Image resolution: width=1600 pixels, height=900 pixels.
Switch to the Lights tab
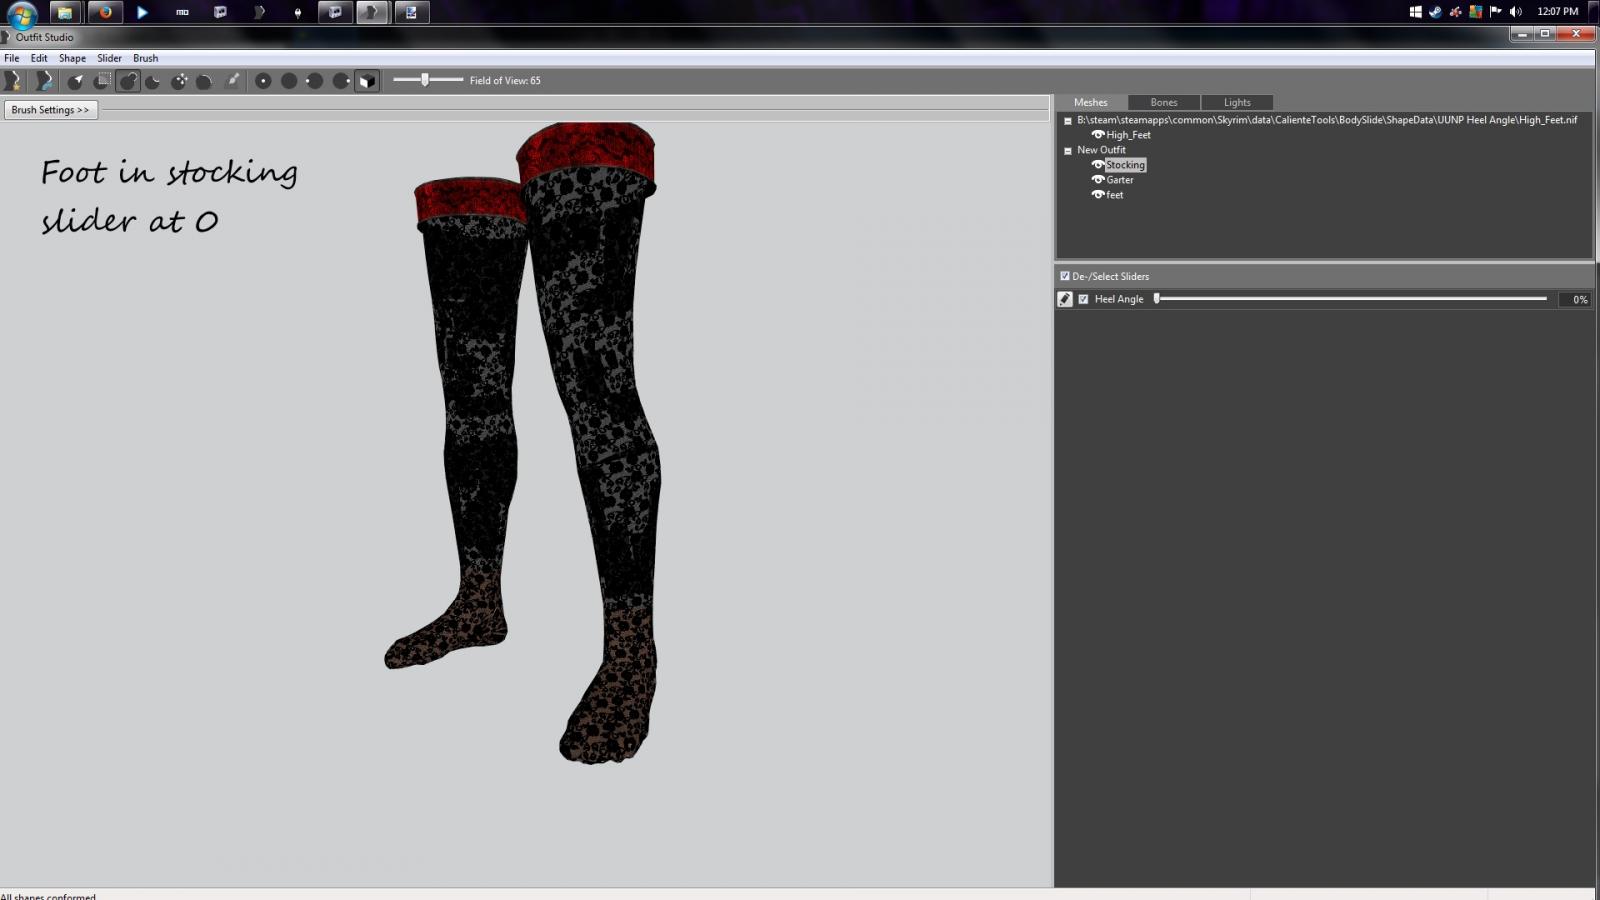(1237, 102)
